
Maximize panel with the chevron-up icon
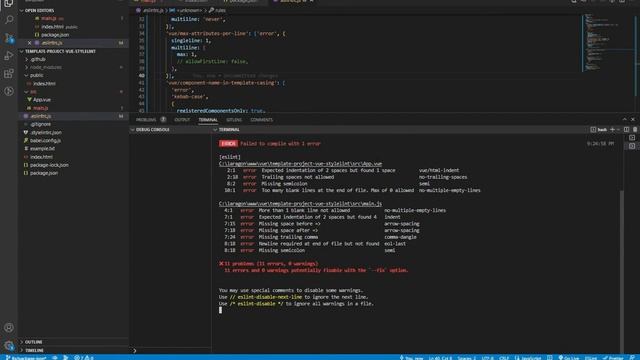624,119
